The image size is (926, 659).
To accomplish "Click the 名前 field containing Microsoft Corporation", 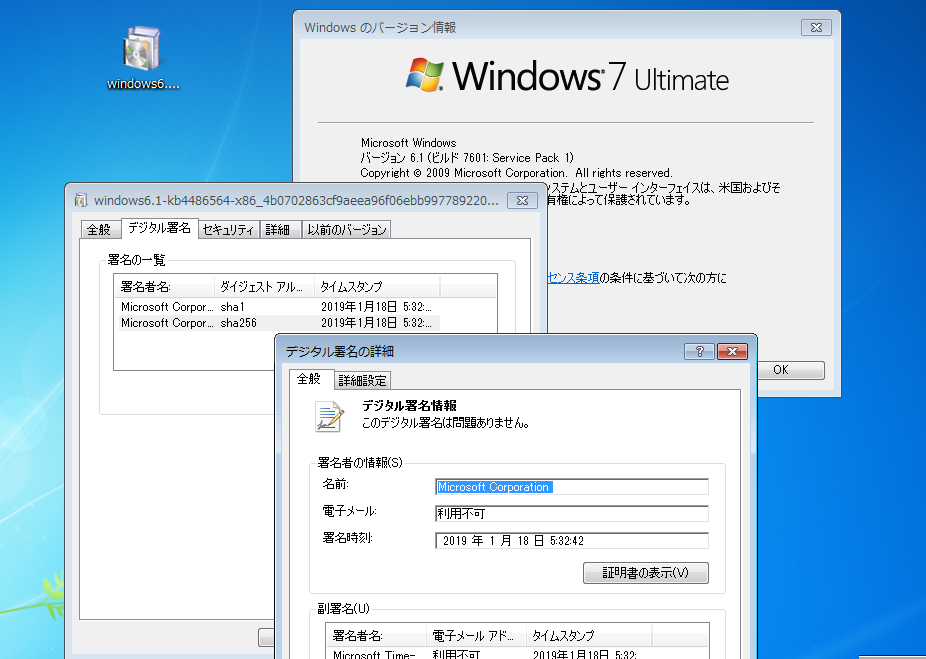I will (x=571, y=487).
